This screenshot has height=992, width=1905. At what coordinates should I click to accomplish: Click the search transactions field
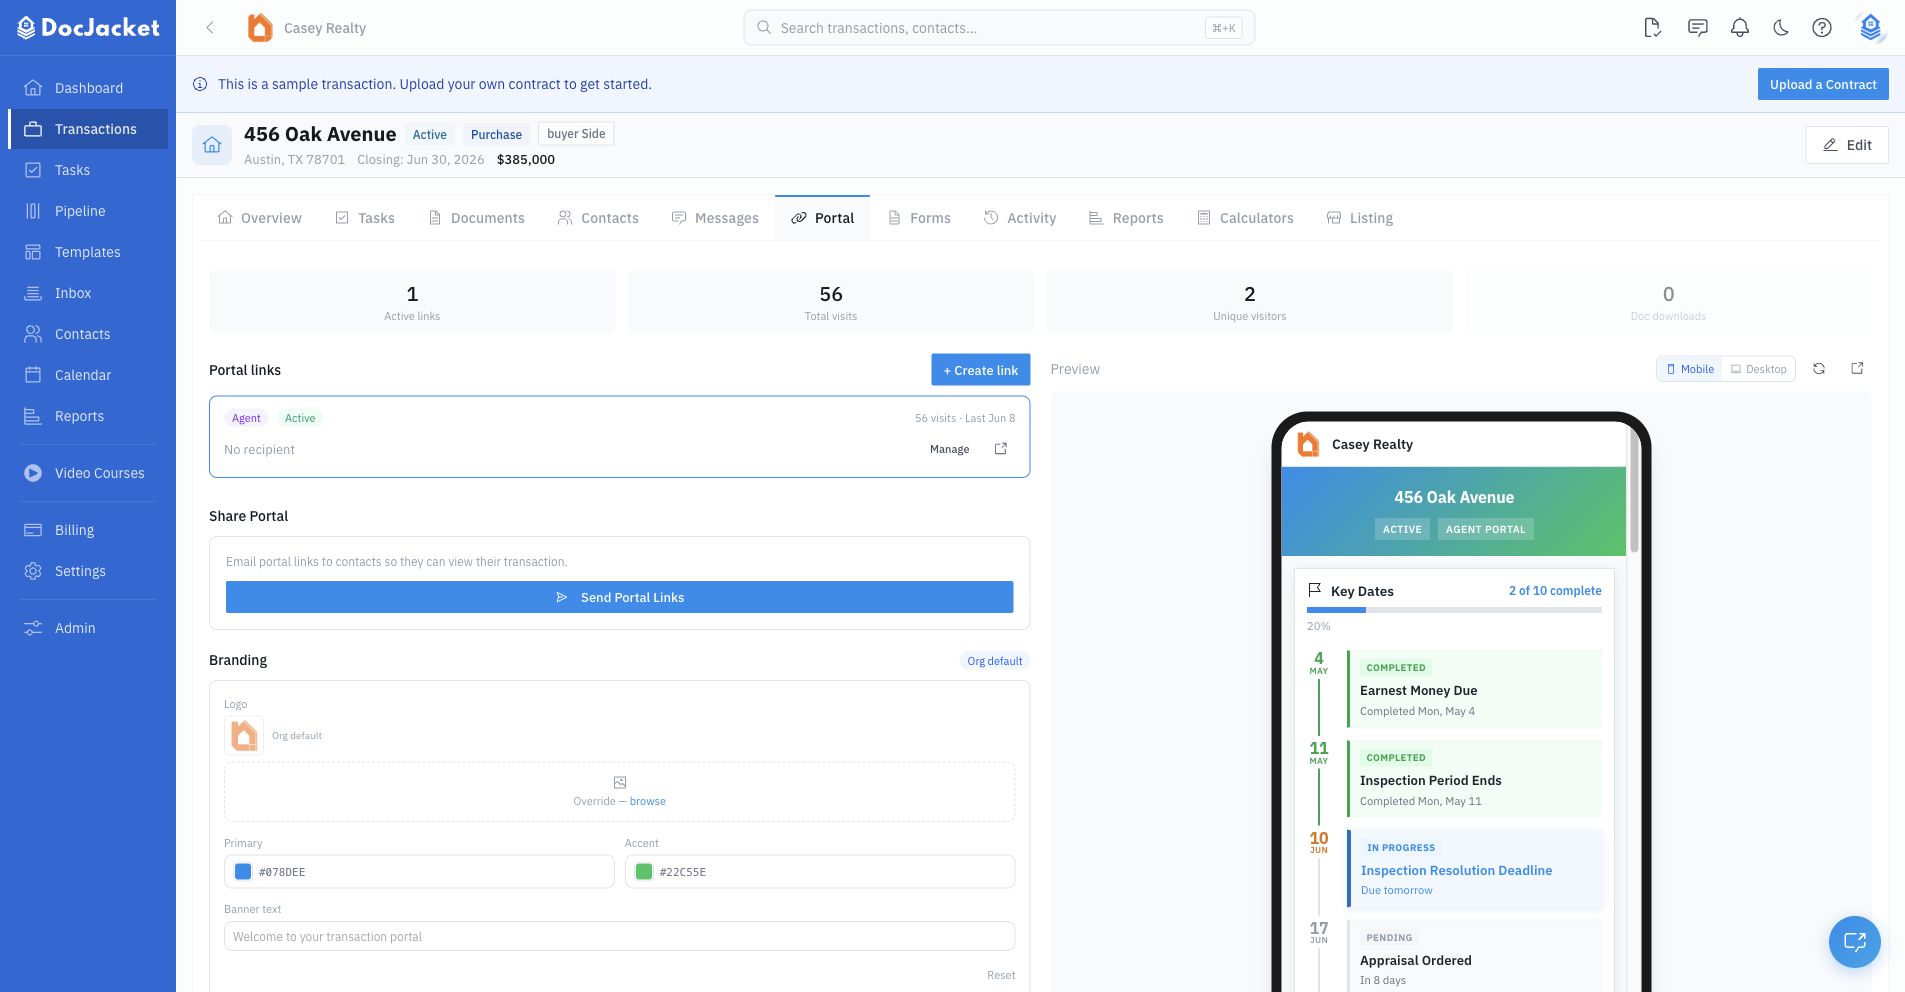point(998,28)
